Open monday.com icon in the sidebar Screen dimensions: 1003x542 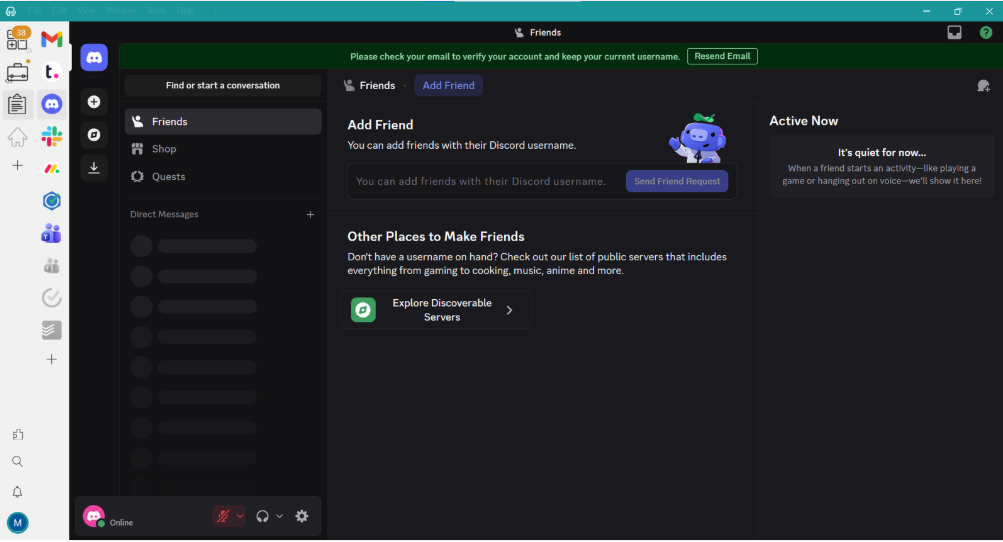(52, 169)
